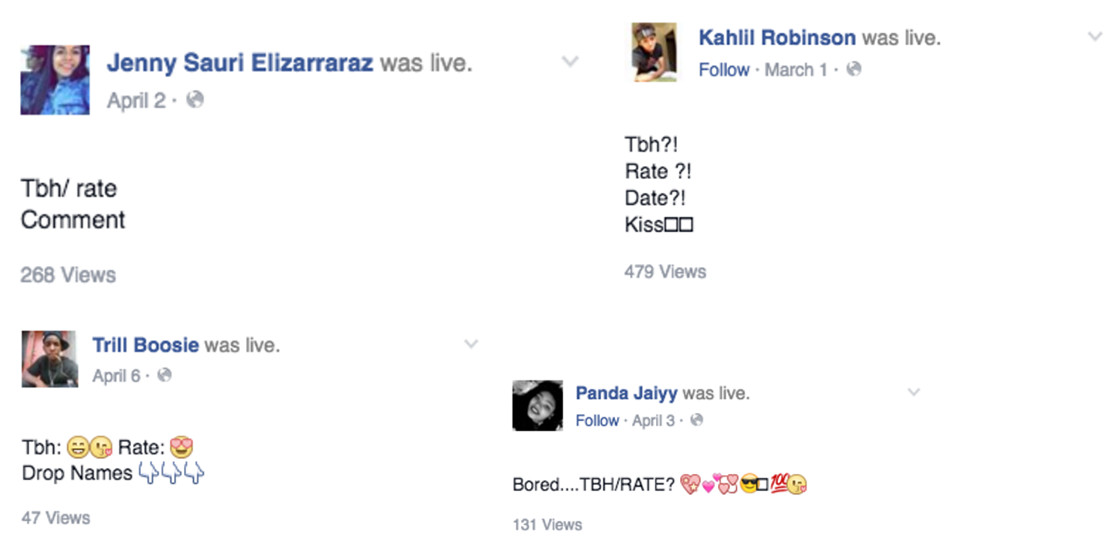Open the April 2 post timestamp

coord(136,101)
